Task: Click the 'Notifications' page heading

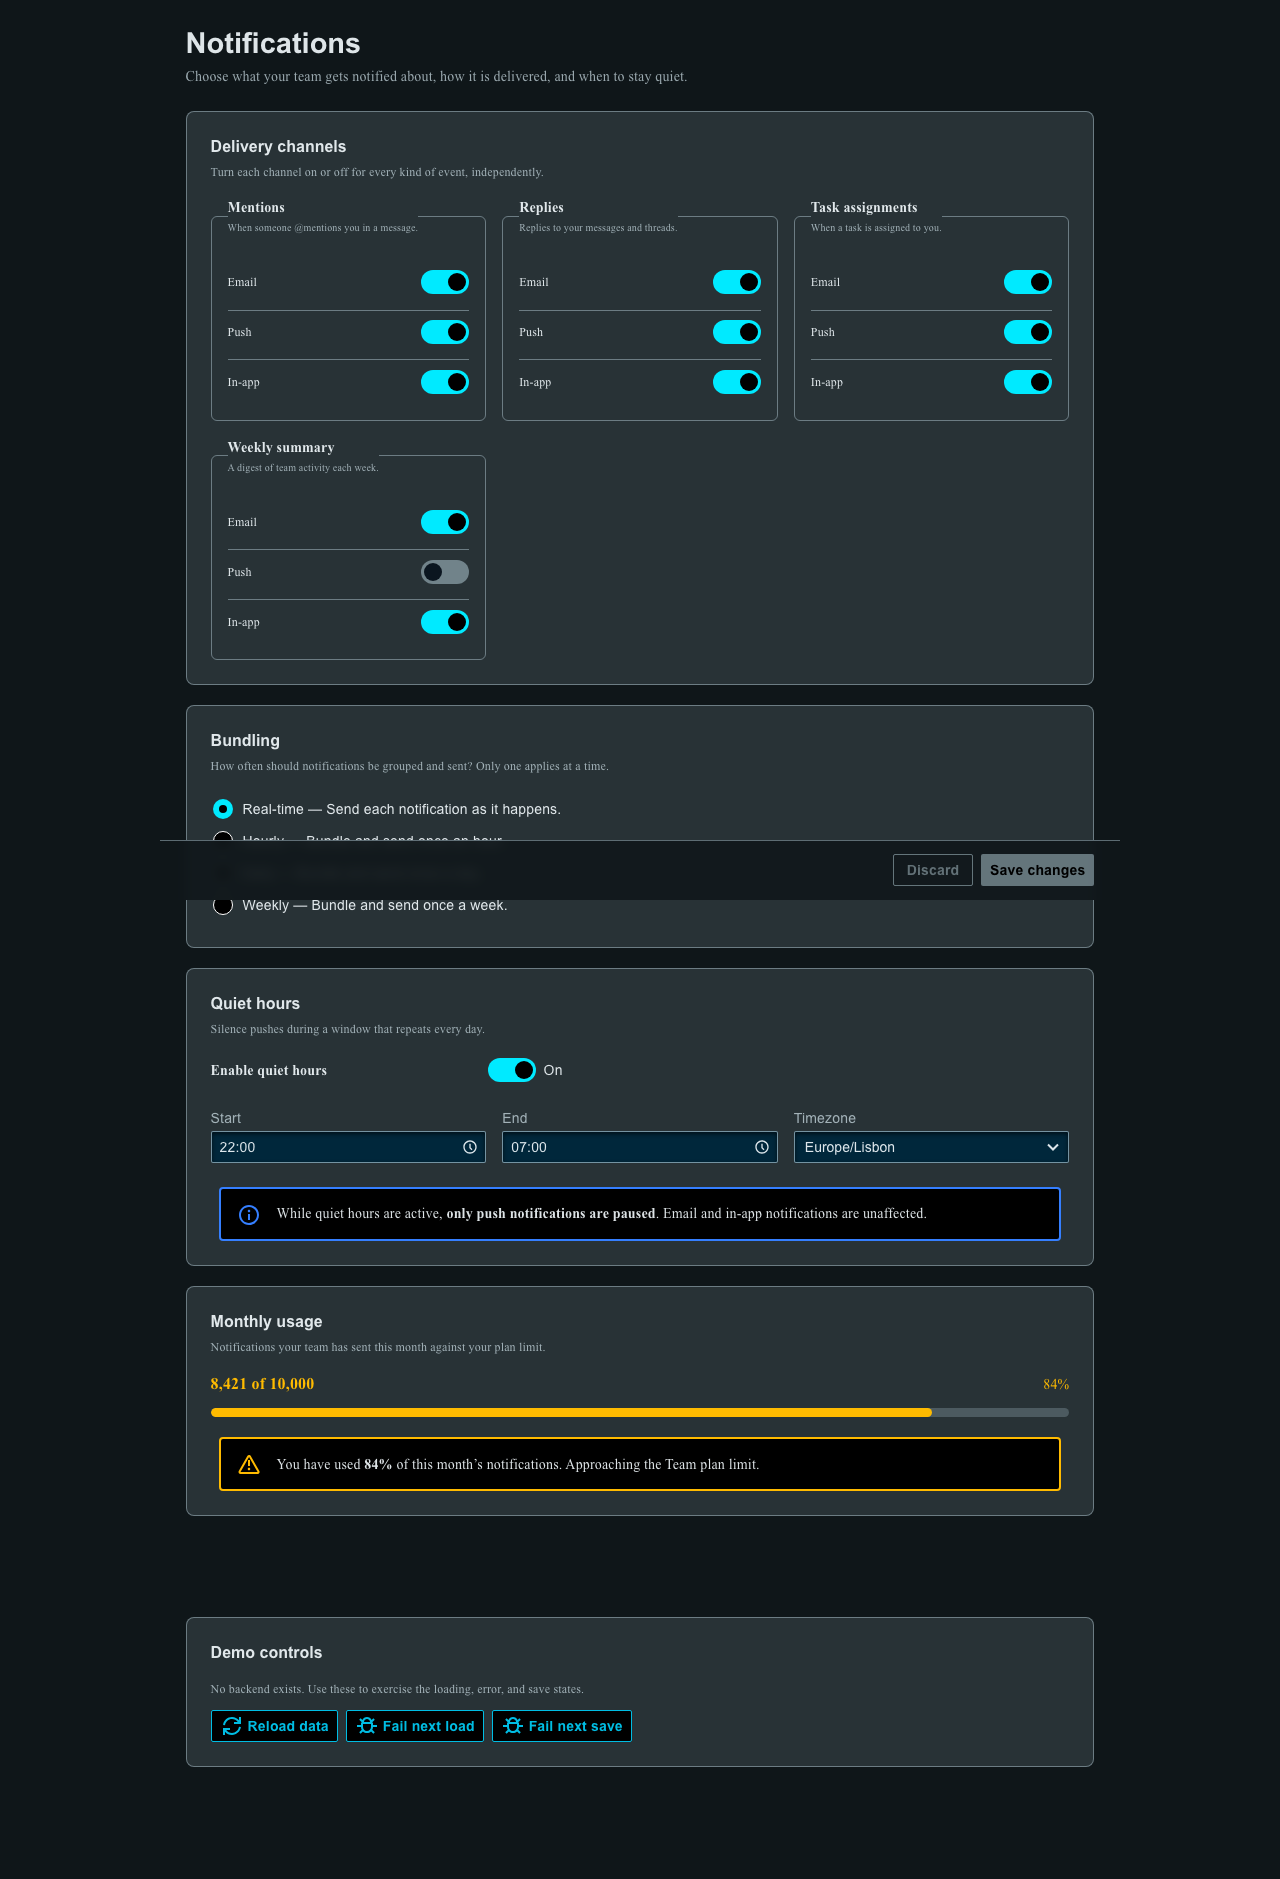Action: (273, 43)
